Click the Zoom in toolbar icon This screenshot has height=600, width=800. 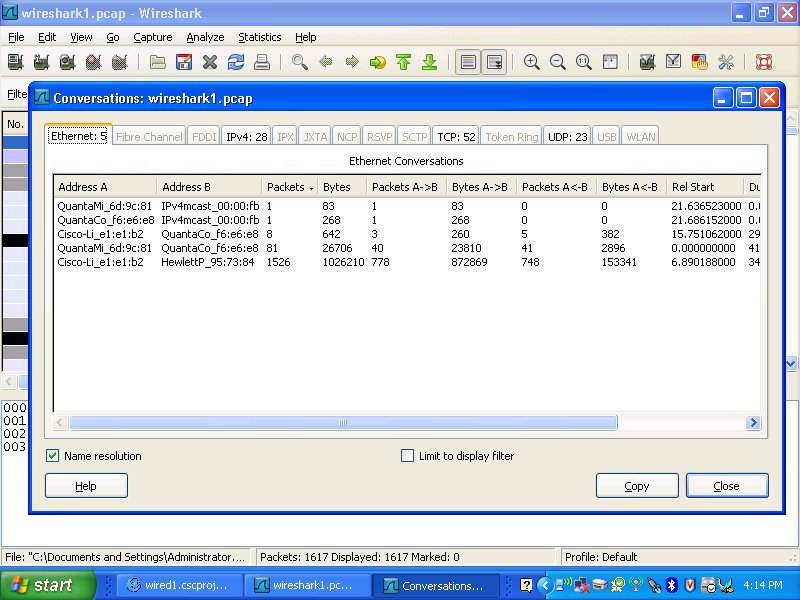532,62
